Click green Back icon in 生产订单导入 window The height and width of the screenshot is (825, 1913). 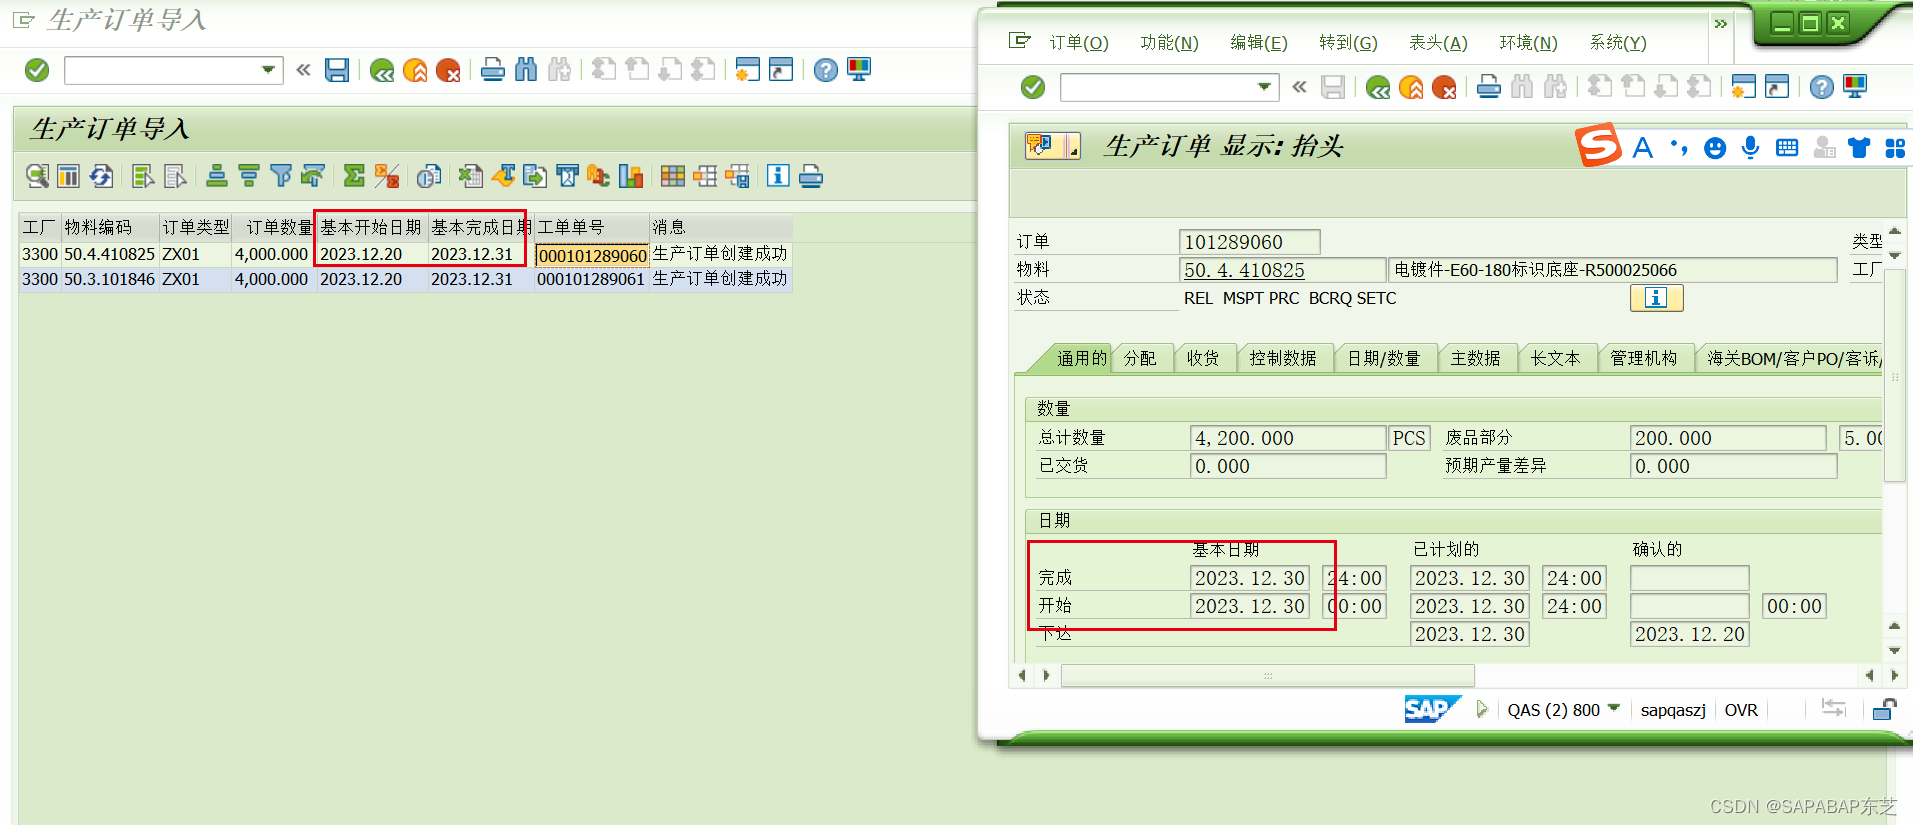coord(381,70)
